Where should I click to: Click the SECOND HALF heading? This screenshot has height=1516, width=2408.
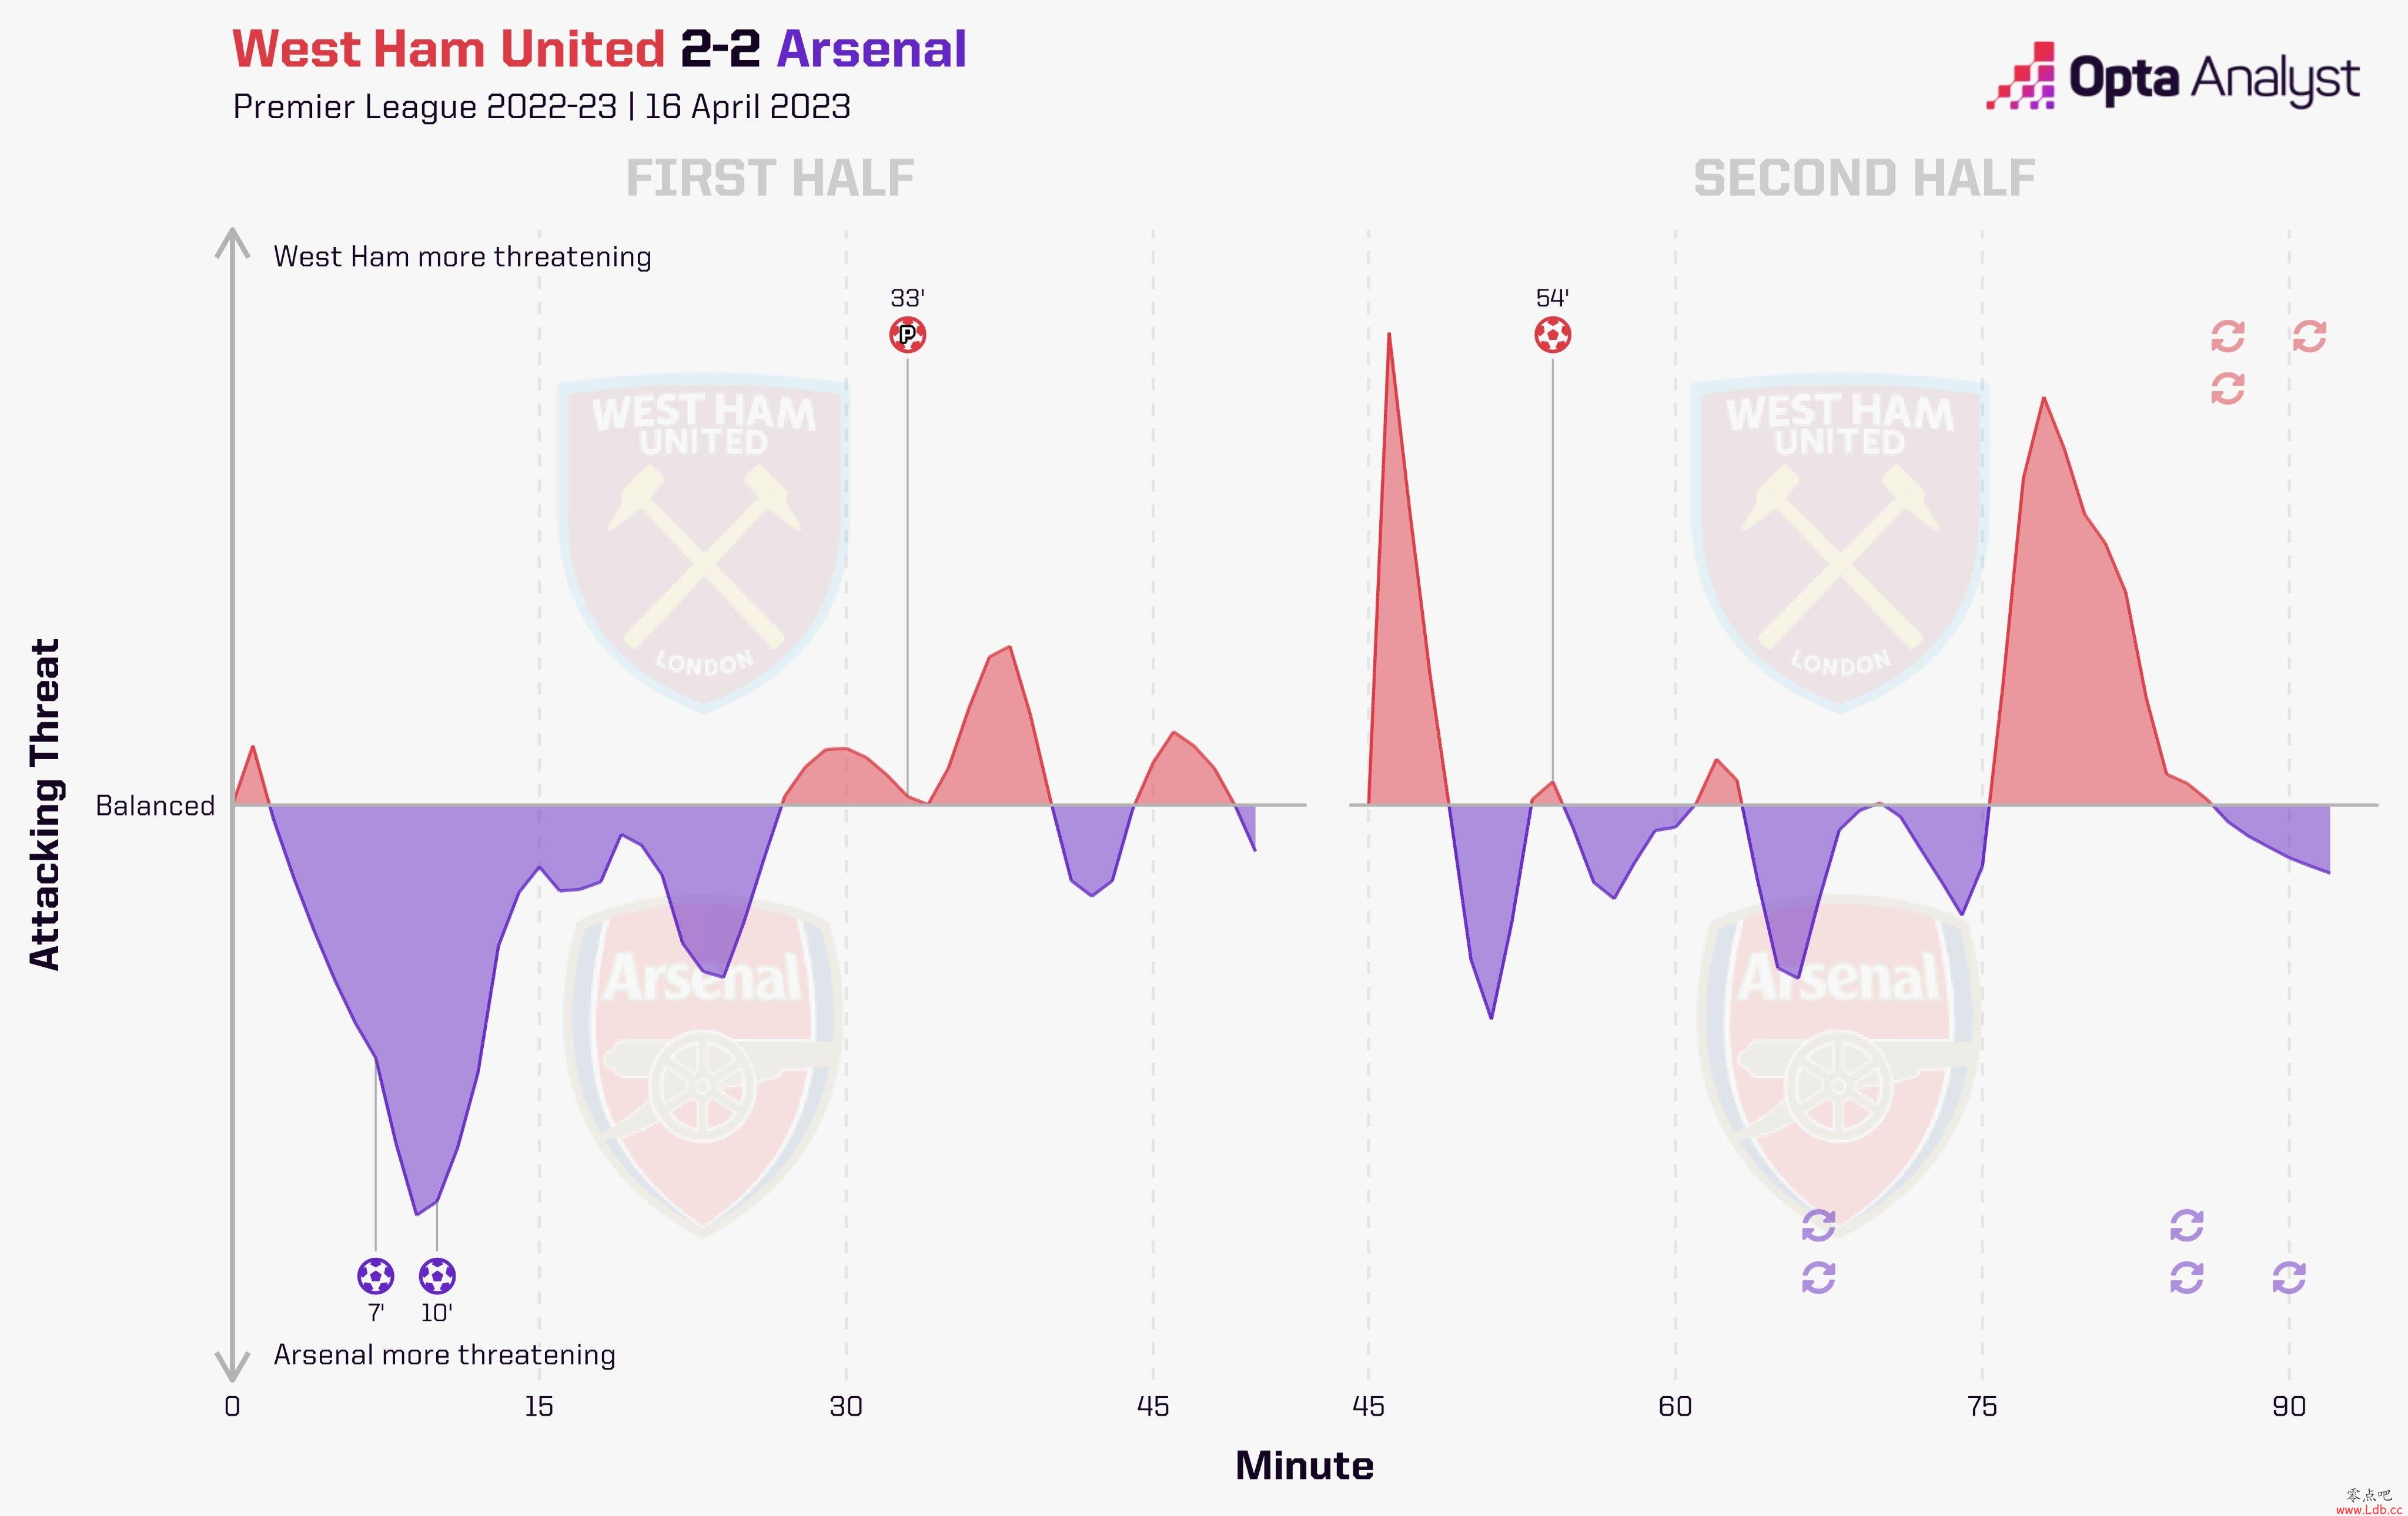1864,178
